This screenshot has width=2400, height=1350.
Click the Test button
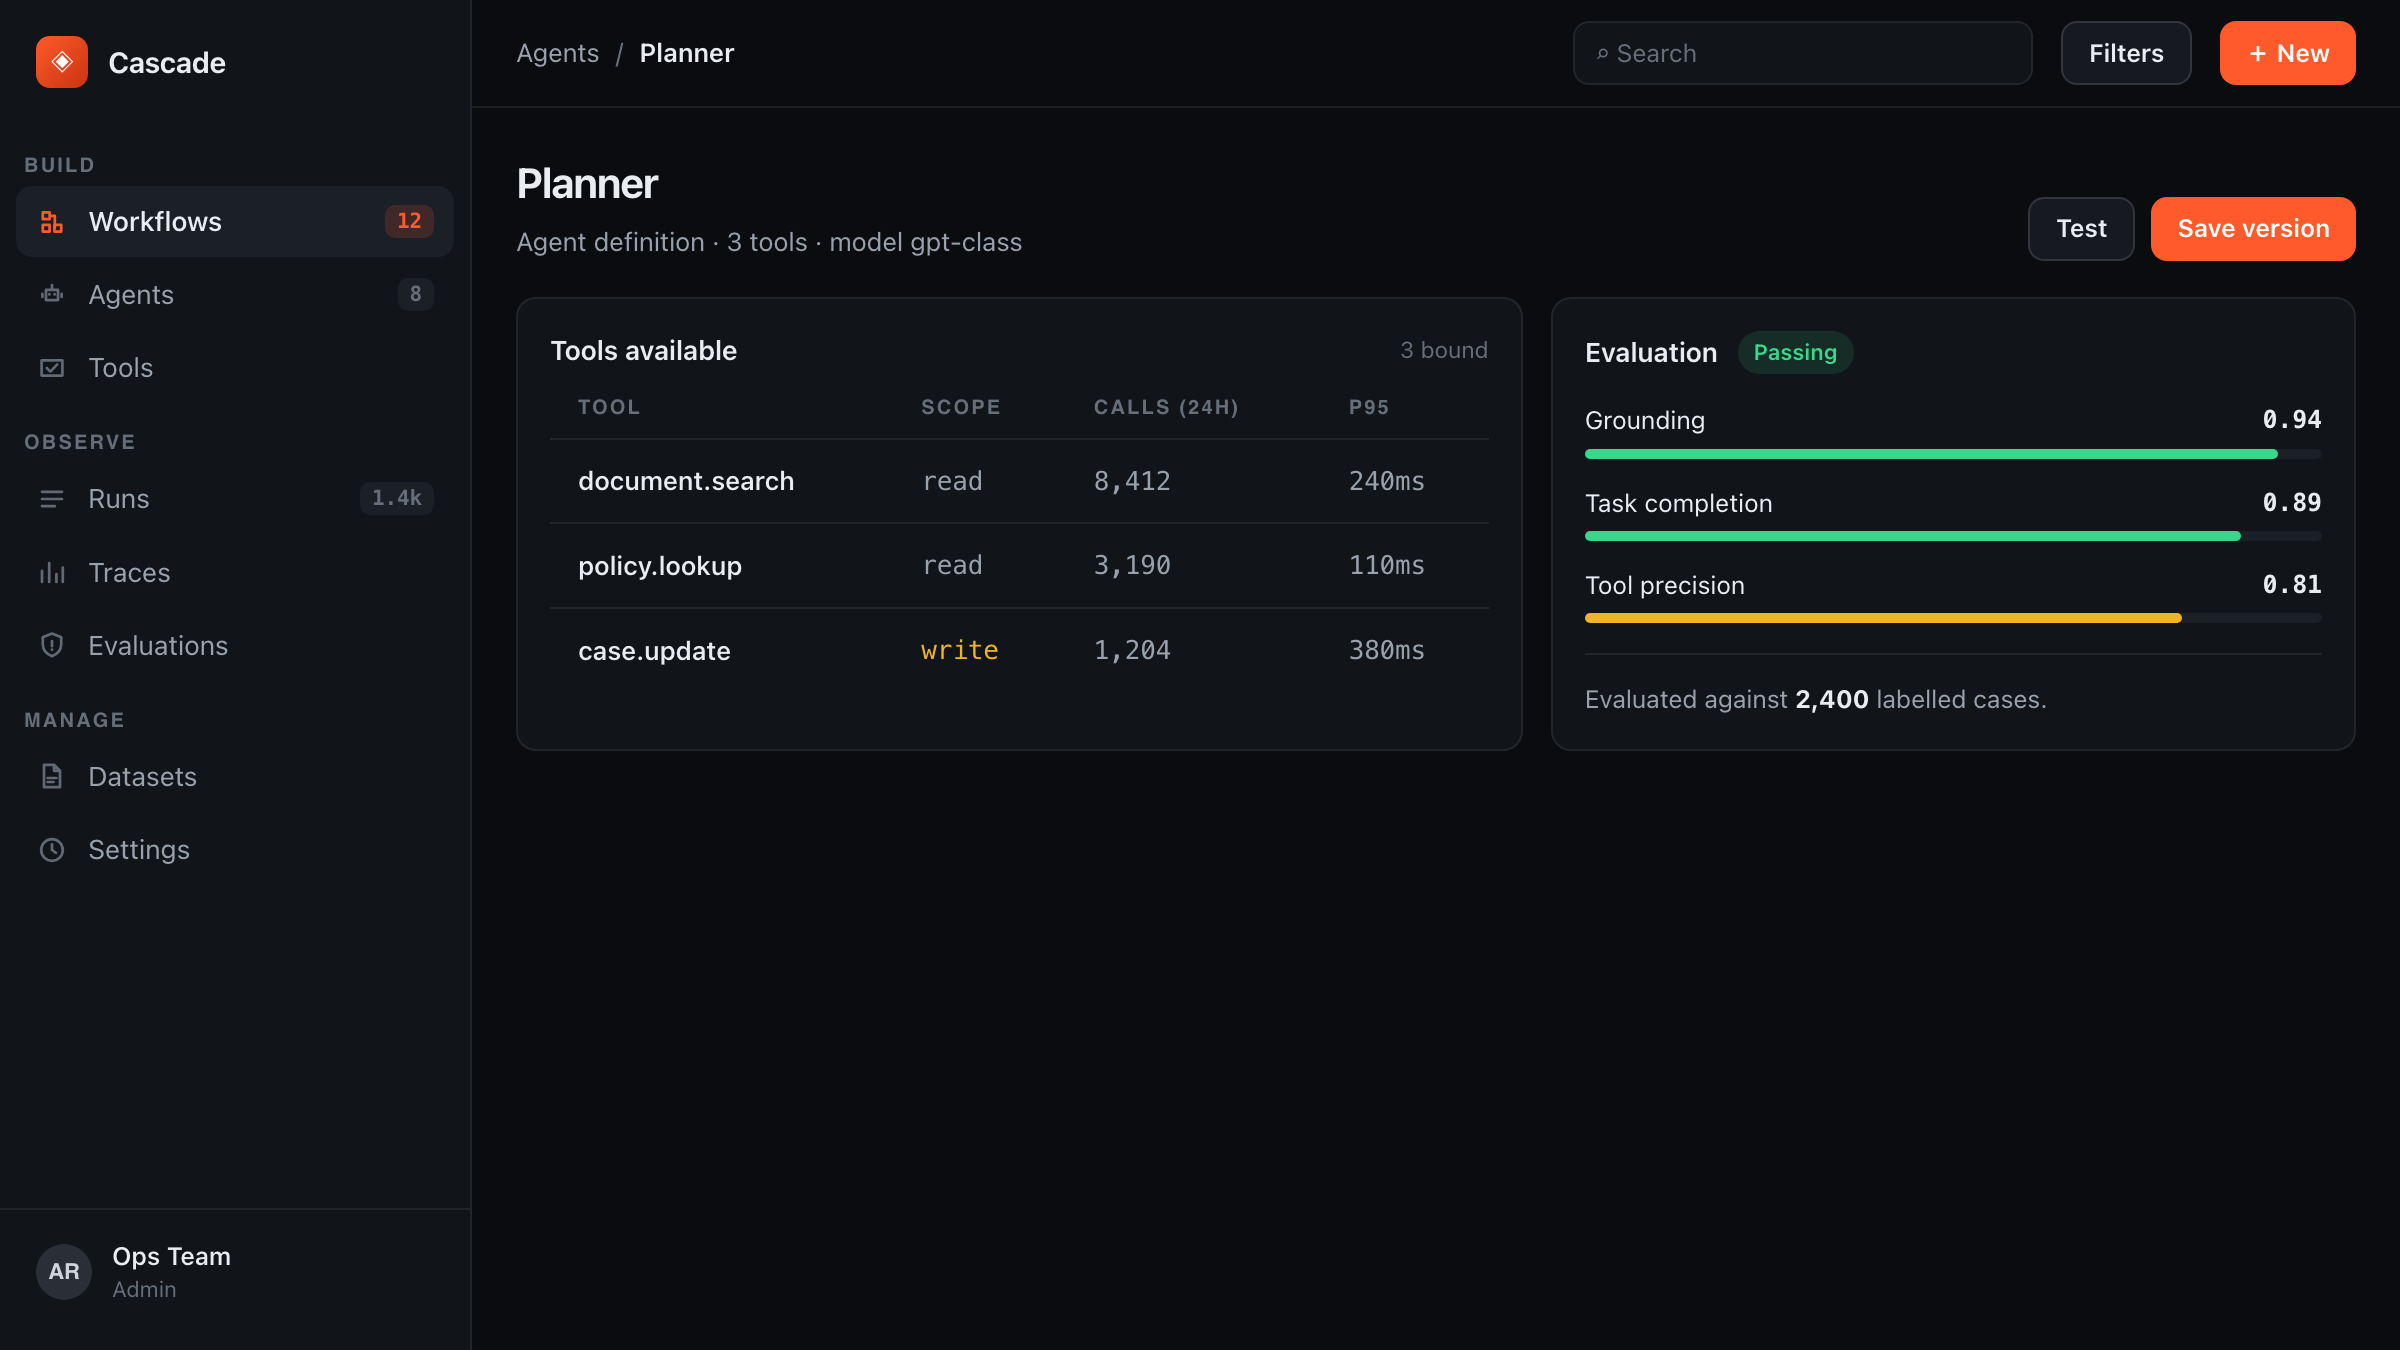[x=2081, y=229]
